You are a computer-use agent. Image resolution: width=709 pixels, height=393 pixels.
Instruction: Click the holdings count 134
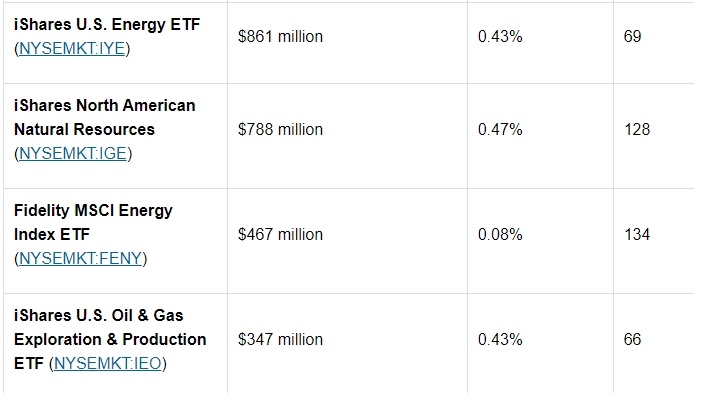coord(637,234)
